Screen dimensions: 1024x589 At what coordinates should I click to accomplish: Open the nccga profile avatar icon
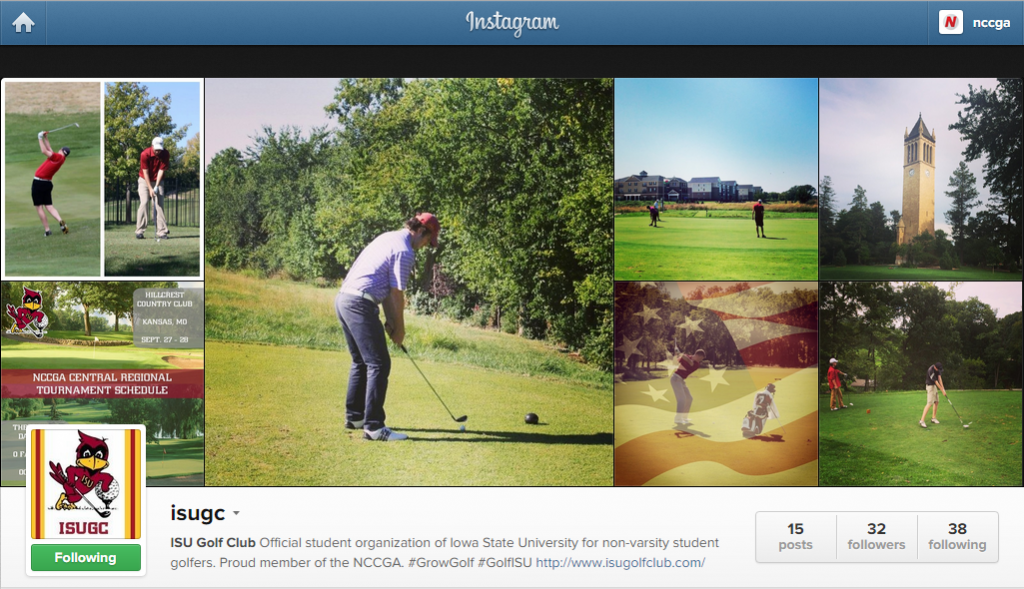950,22
